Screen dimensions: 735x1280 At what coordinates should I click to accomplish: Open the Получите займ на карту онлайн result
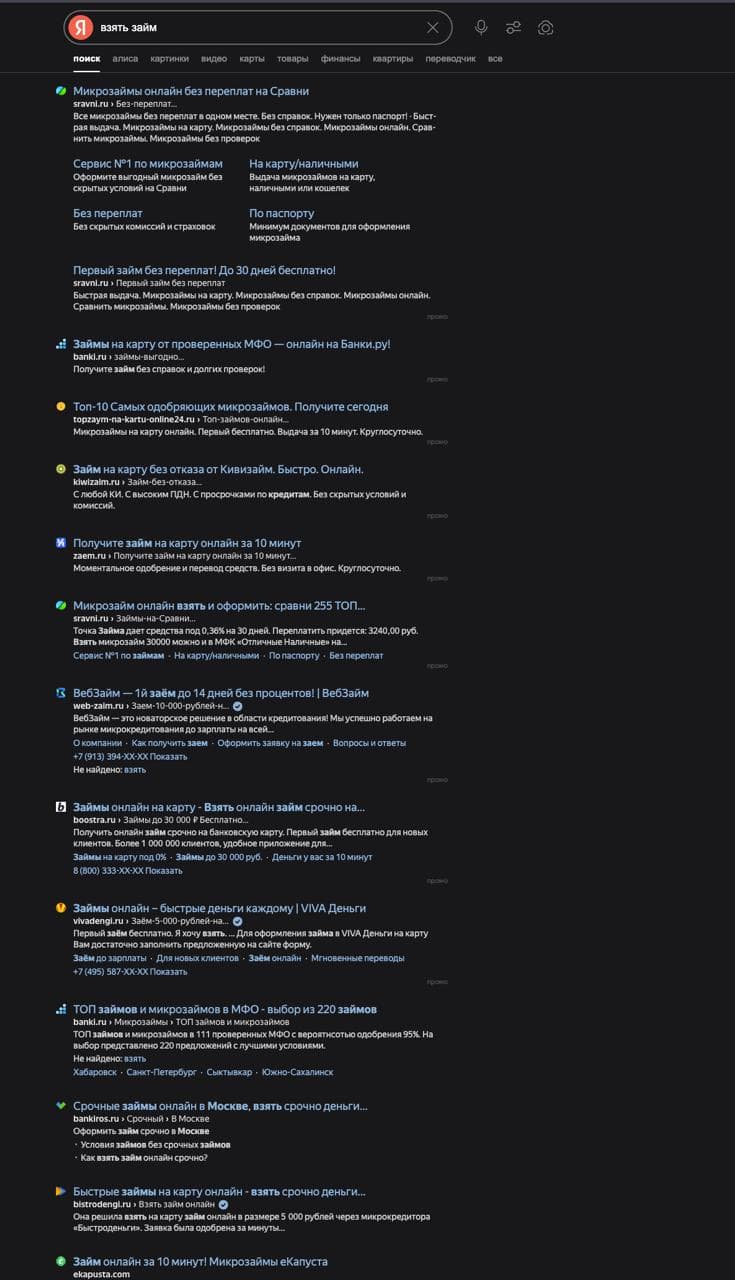click(187, 543)
